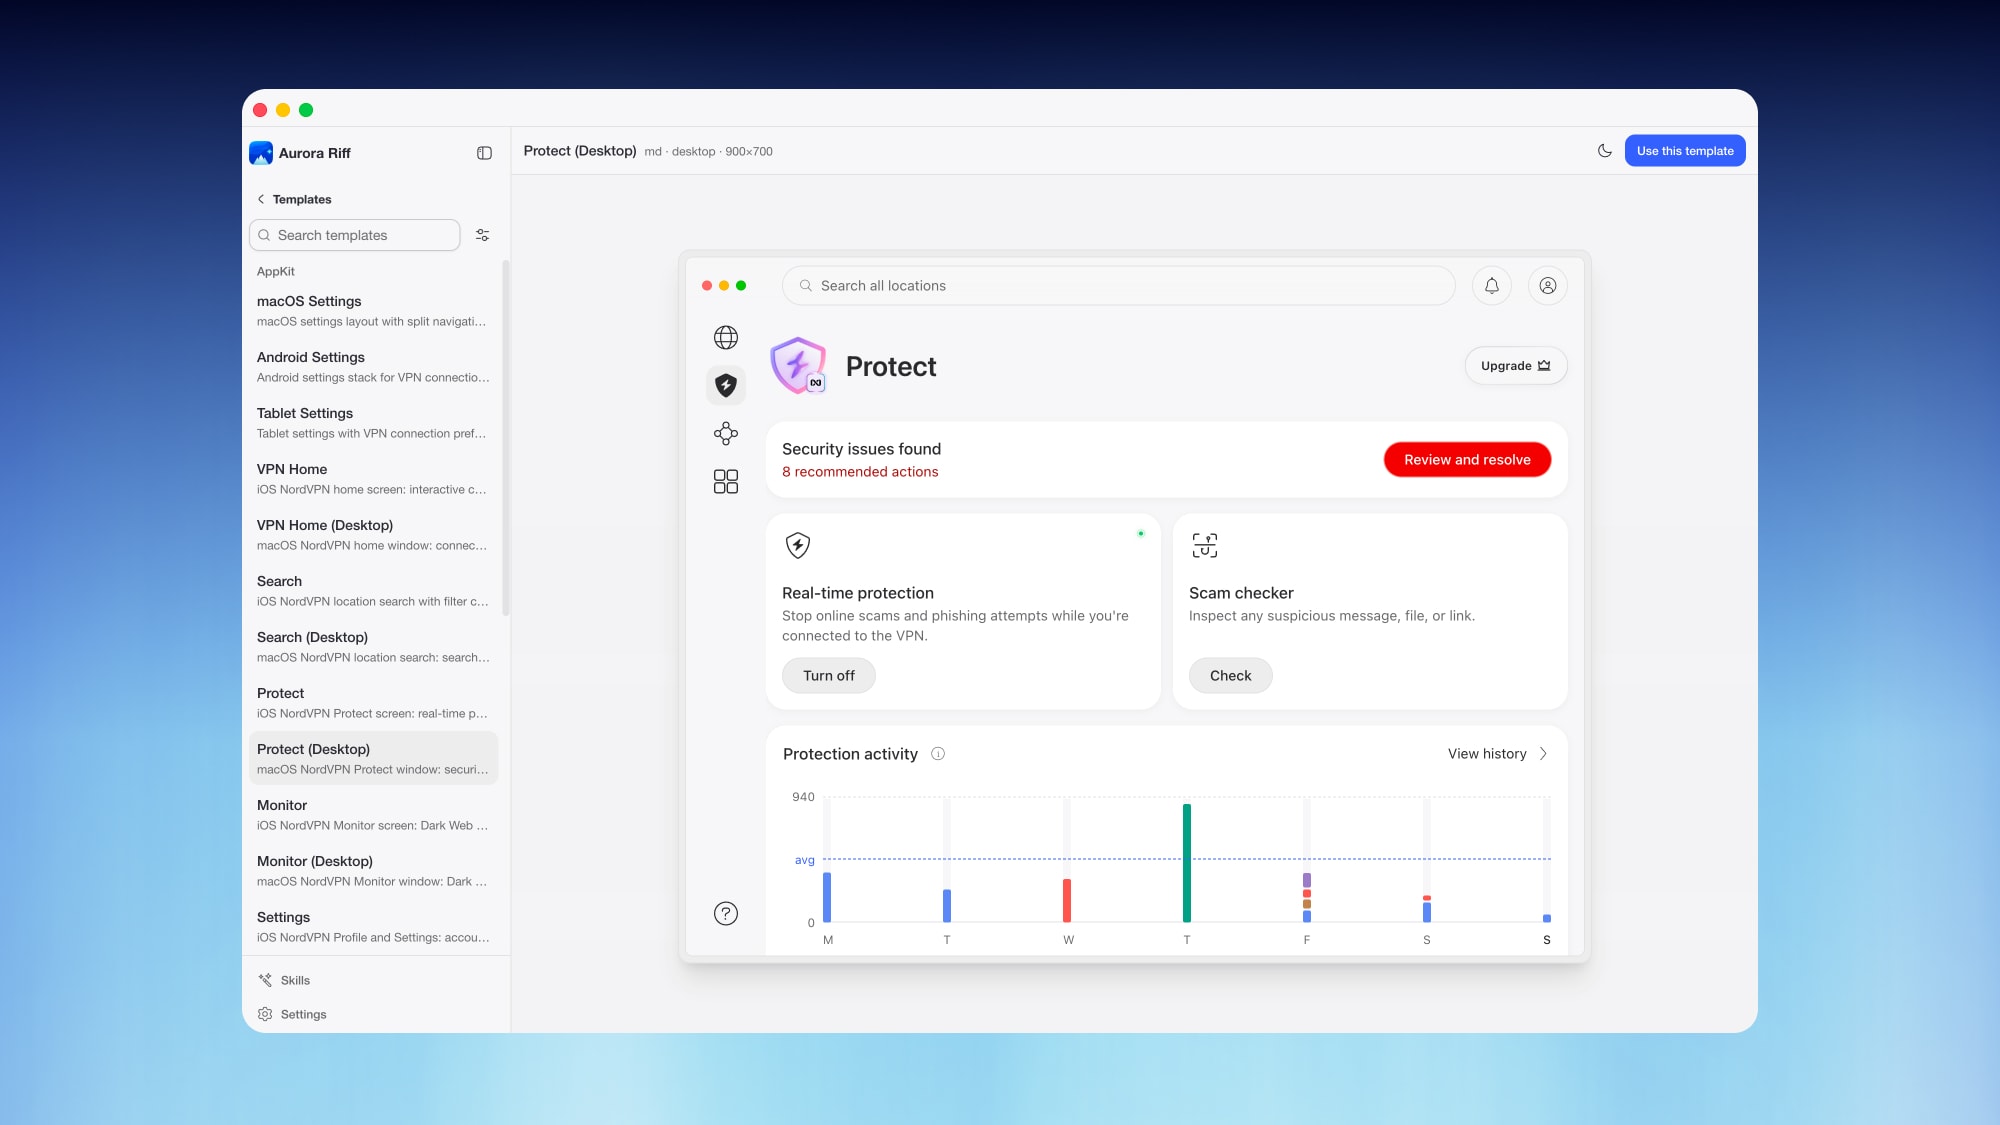The width and height of the screenshot is (2000, 1125).
Task: Open the meshnet nodes icon in sidebar
Action: tap(726, 433)
